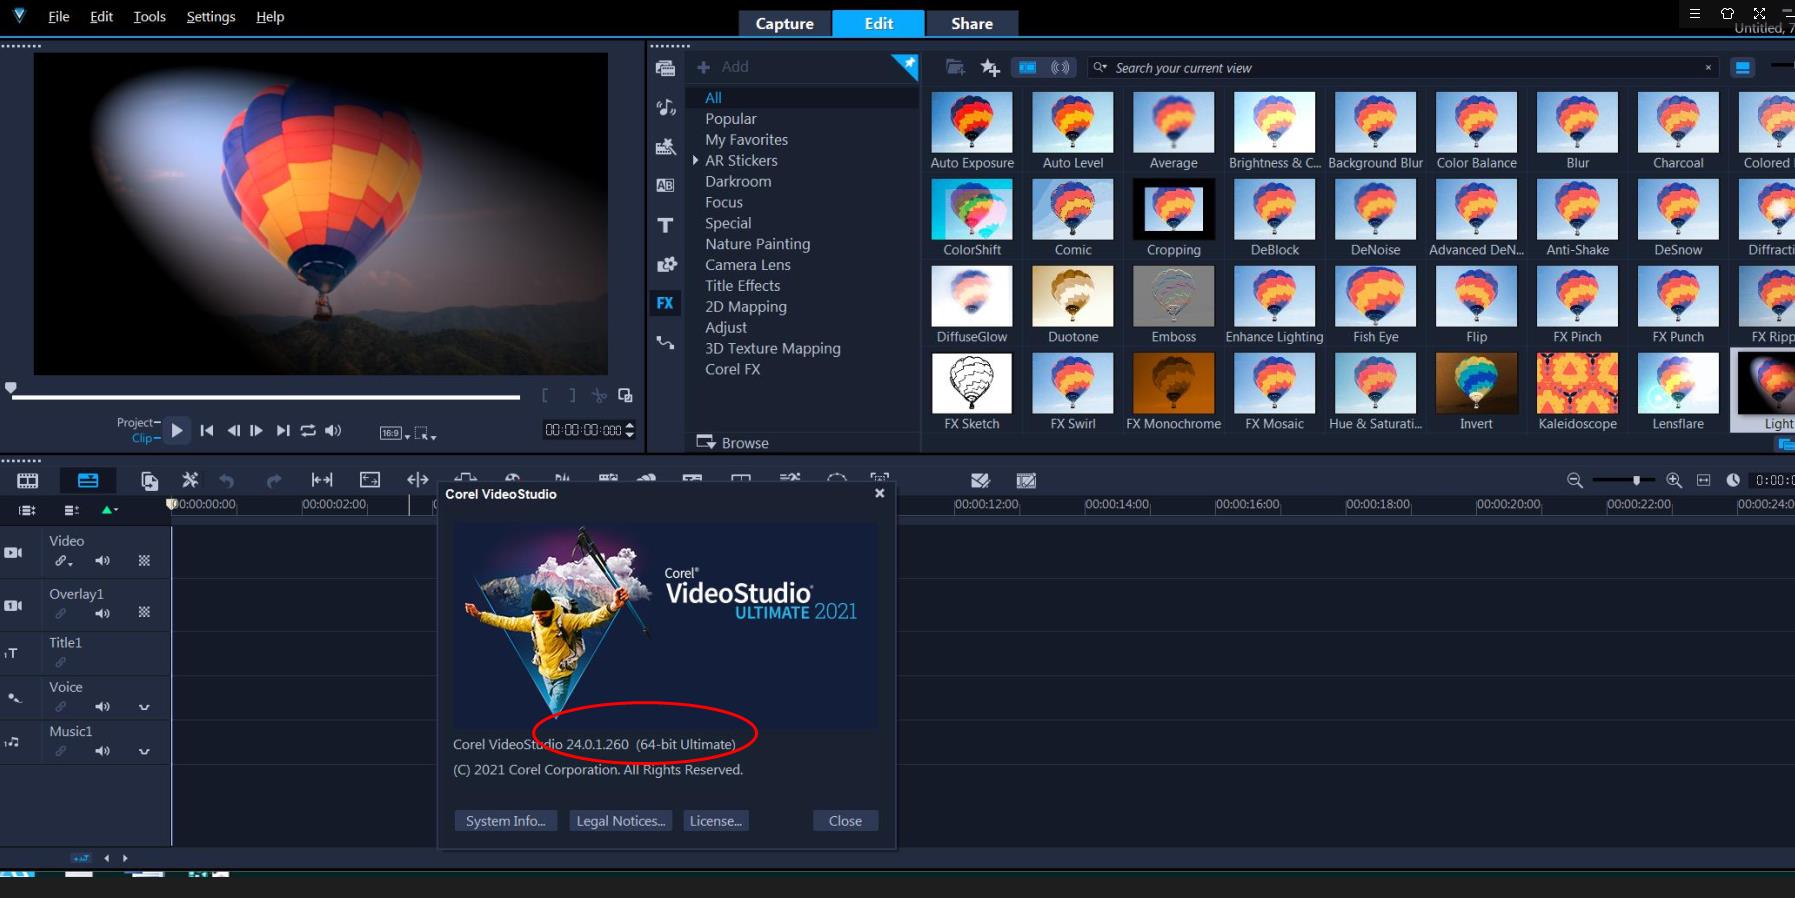Switch to Timeline view icon

[88, 481]
